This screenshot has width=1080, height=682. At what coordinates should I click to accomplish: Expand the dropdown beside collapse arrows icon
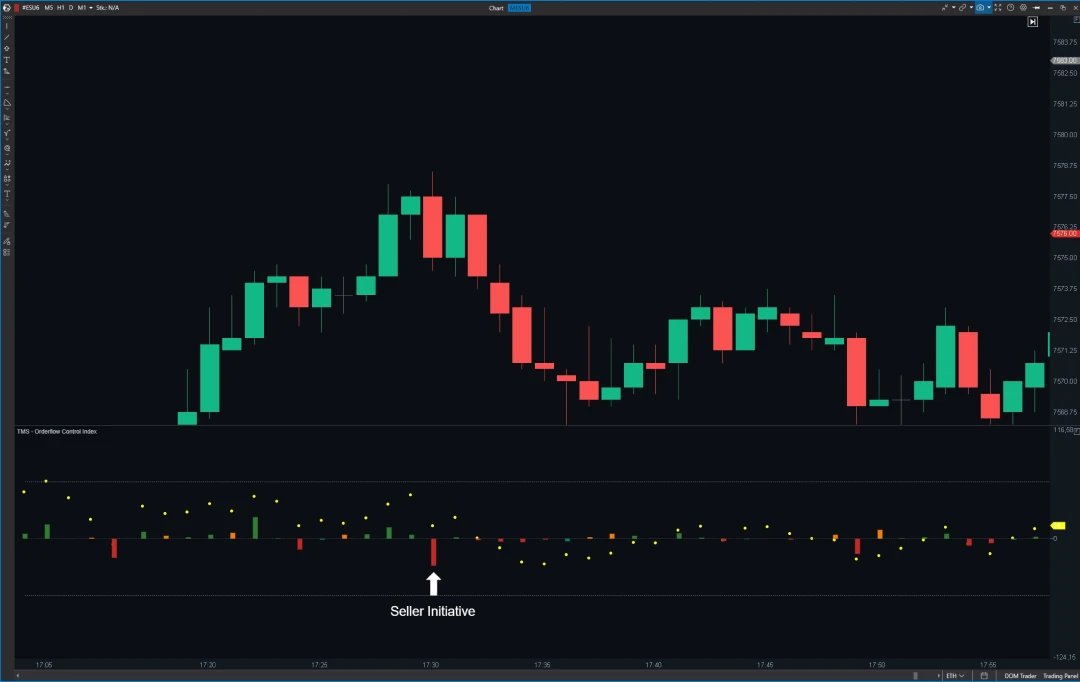coord(954,8)
